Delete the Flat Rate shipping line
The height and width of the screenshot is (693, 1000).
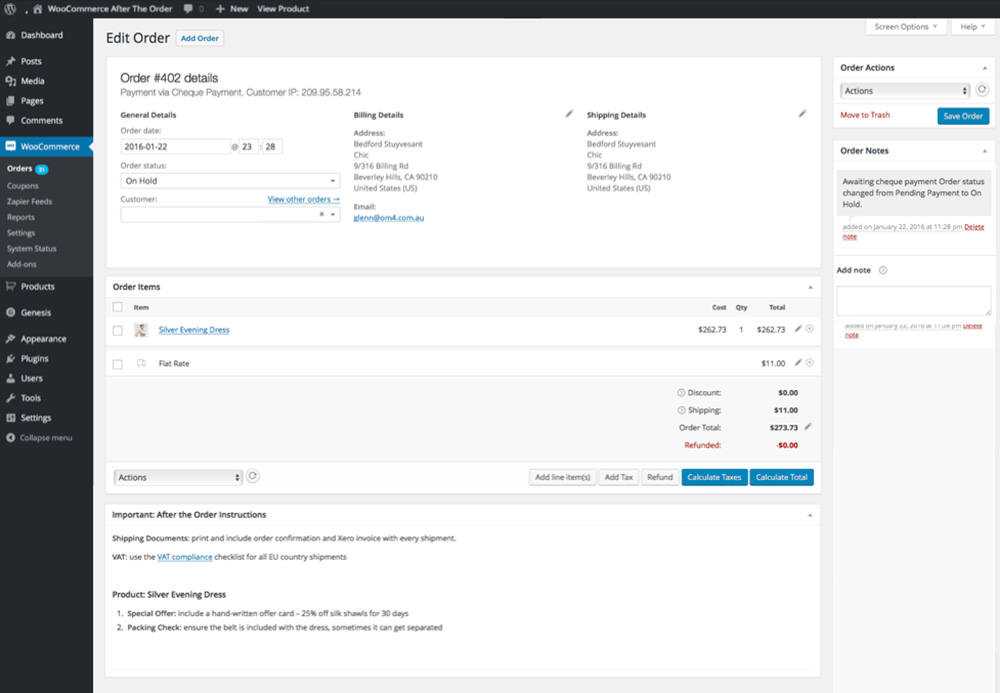pos(810,362)
